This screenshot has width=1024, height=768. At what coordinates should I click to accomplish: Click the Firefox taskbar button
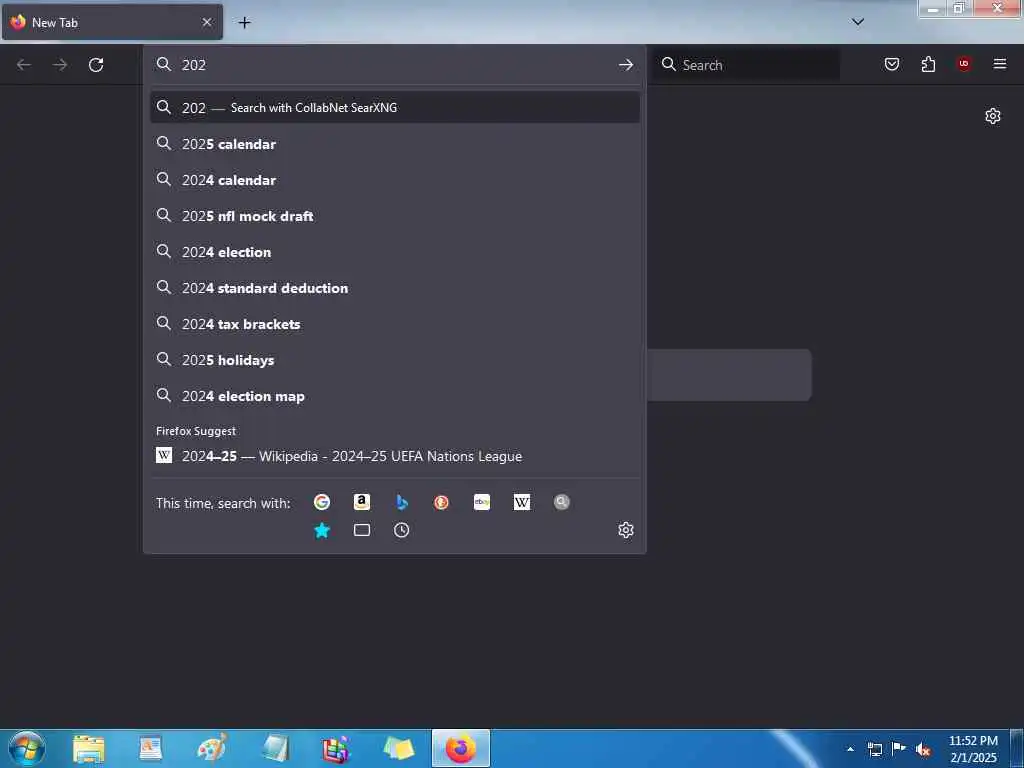pyautogui.click(x=461, y=748)
